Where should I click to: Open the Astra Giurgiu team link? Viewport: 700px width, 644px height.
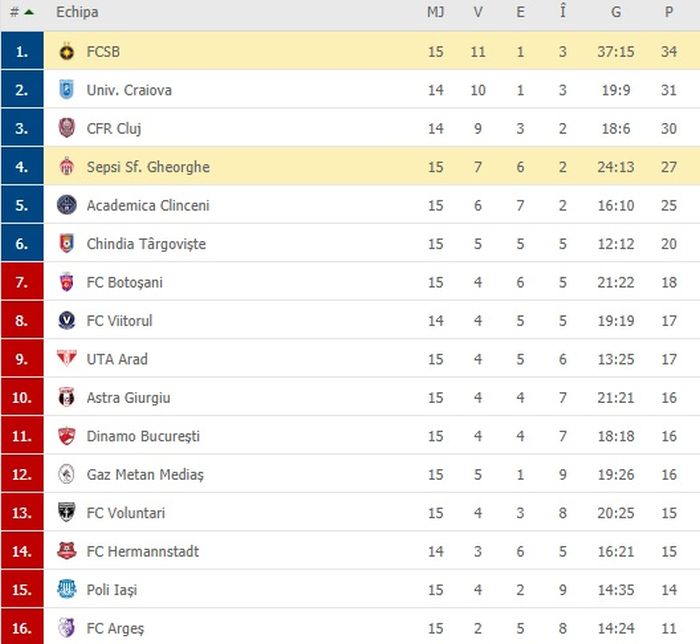pyautogui.click(x=128, y=398)
